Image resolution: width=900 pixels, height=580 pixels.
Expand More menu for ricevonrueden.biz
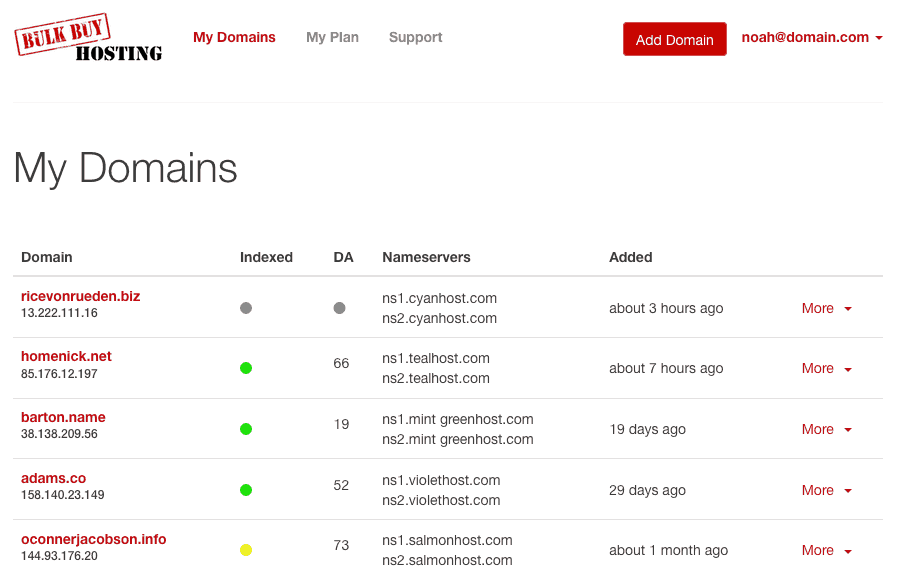coord(827,308)
